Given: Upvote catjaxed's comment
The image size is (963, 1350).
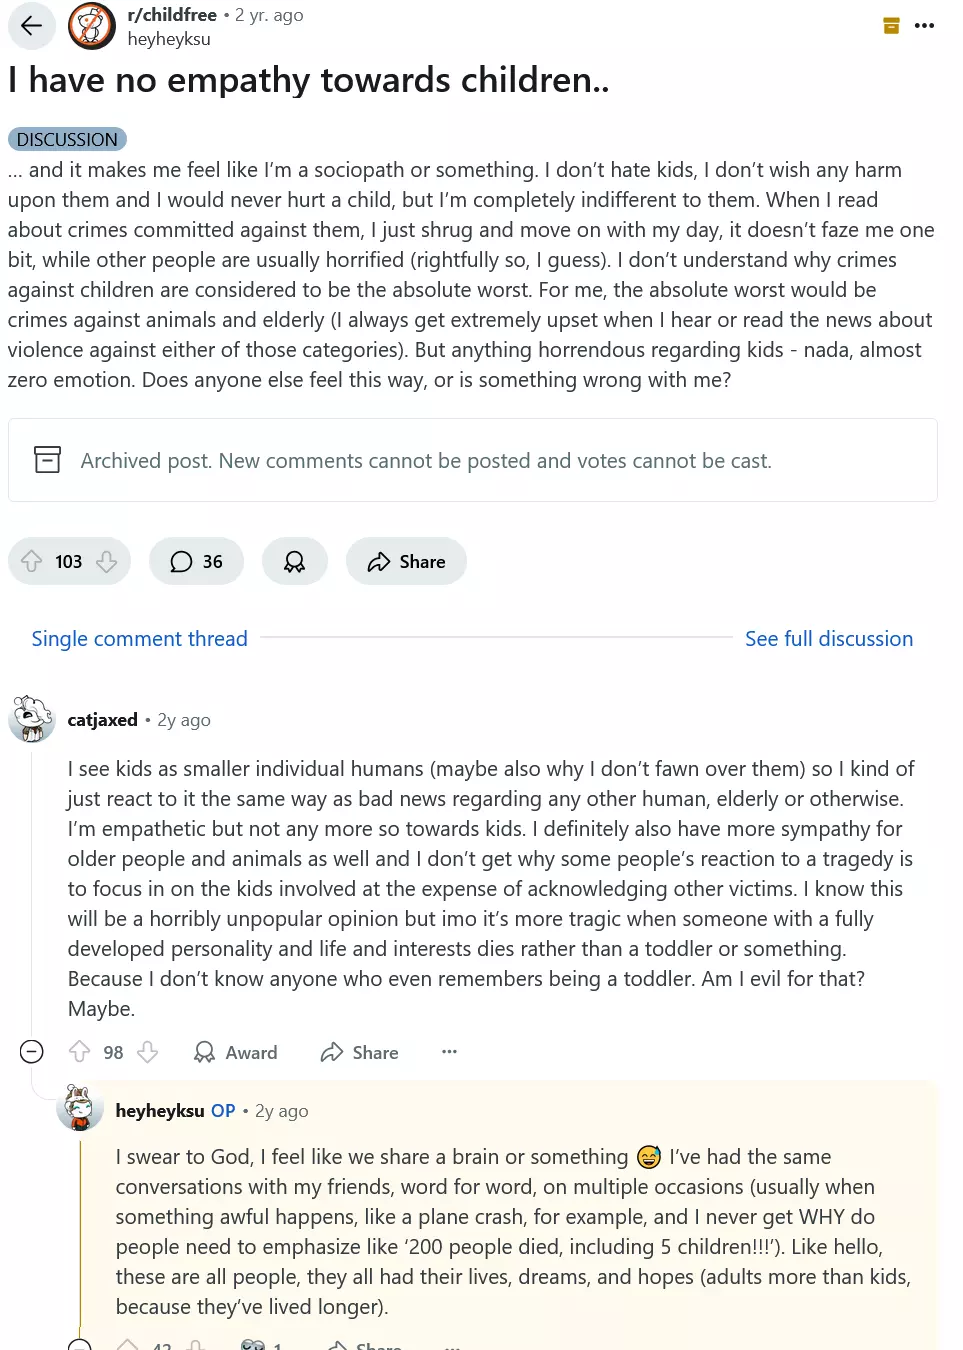Looking at the screenshot, I should (x=80, y=1052).
